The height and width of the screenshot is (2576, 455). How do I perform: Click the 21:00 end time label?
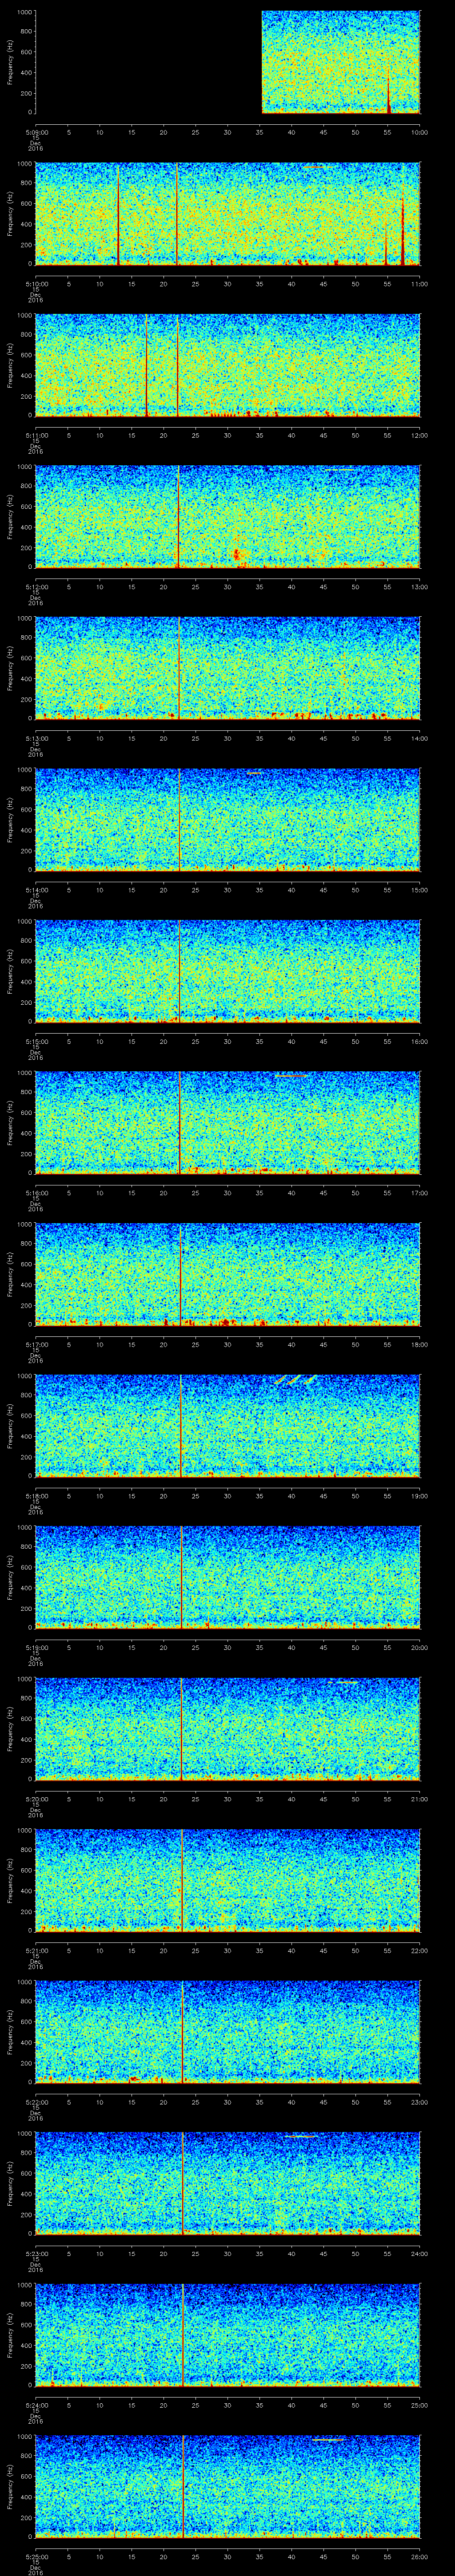419,1798
